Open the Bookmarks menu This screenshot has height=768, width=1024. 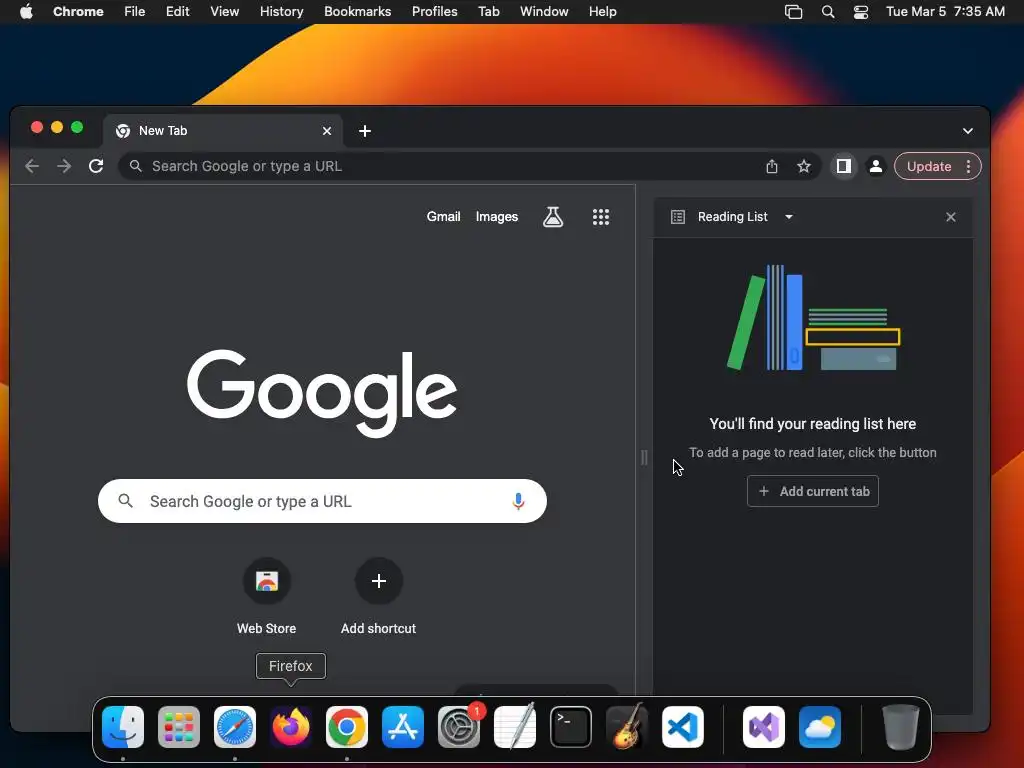tap(358, 12)
